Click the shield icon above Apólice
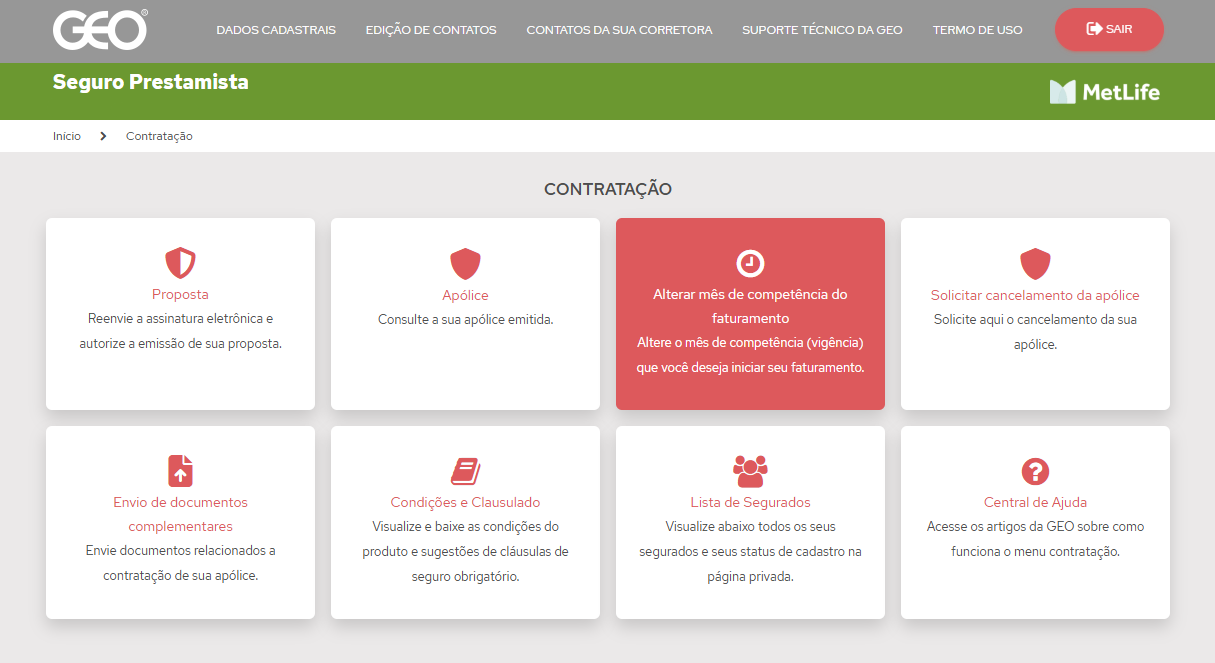 click(465, 264)
